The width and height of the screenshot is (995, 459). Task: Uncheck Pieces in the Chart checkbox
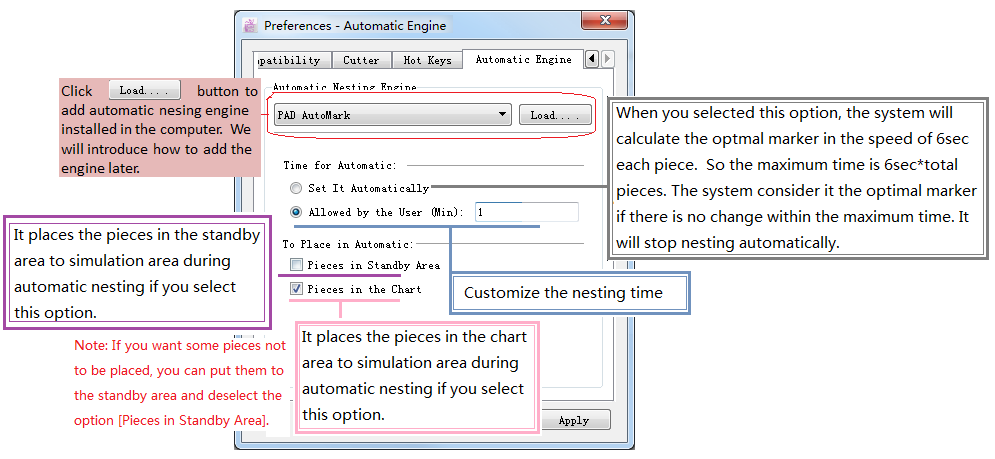(296, 289)
